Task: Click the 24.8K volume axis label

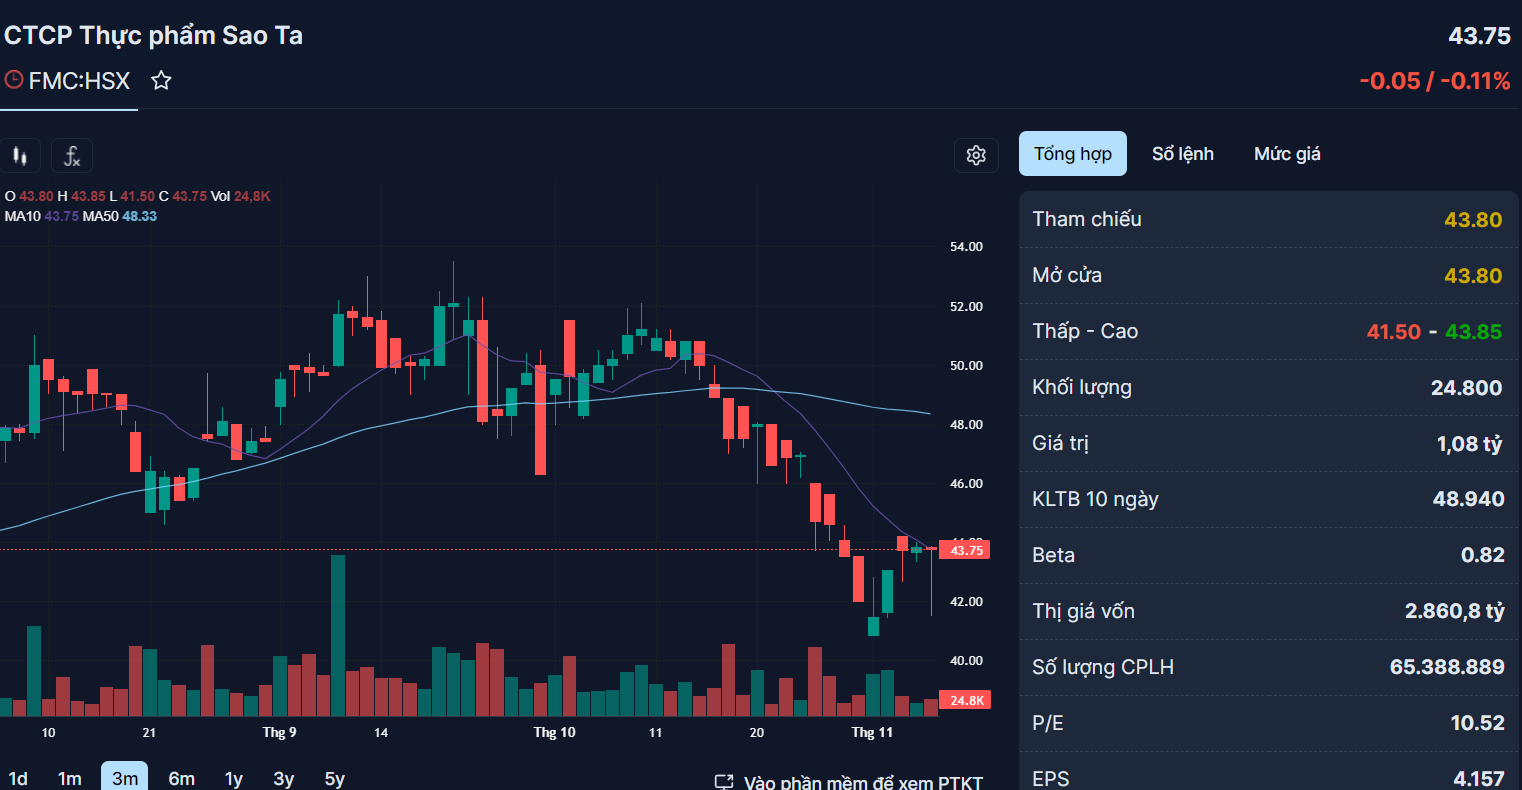Action: (x=965, y=700)
